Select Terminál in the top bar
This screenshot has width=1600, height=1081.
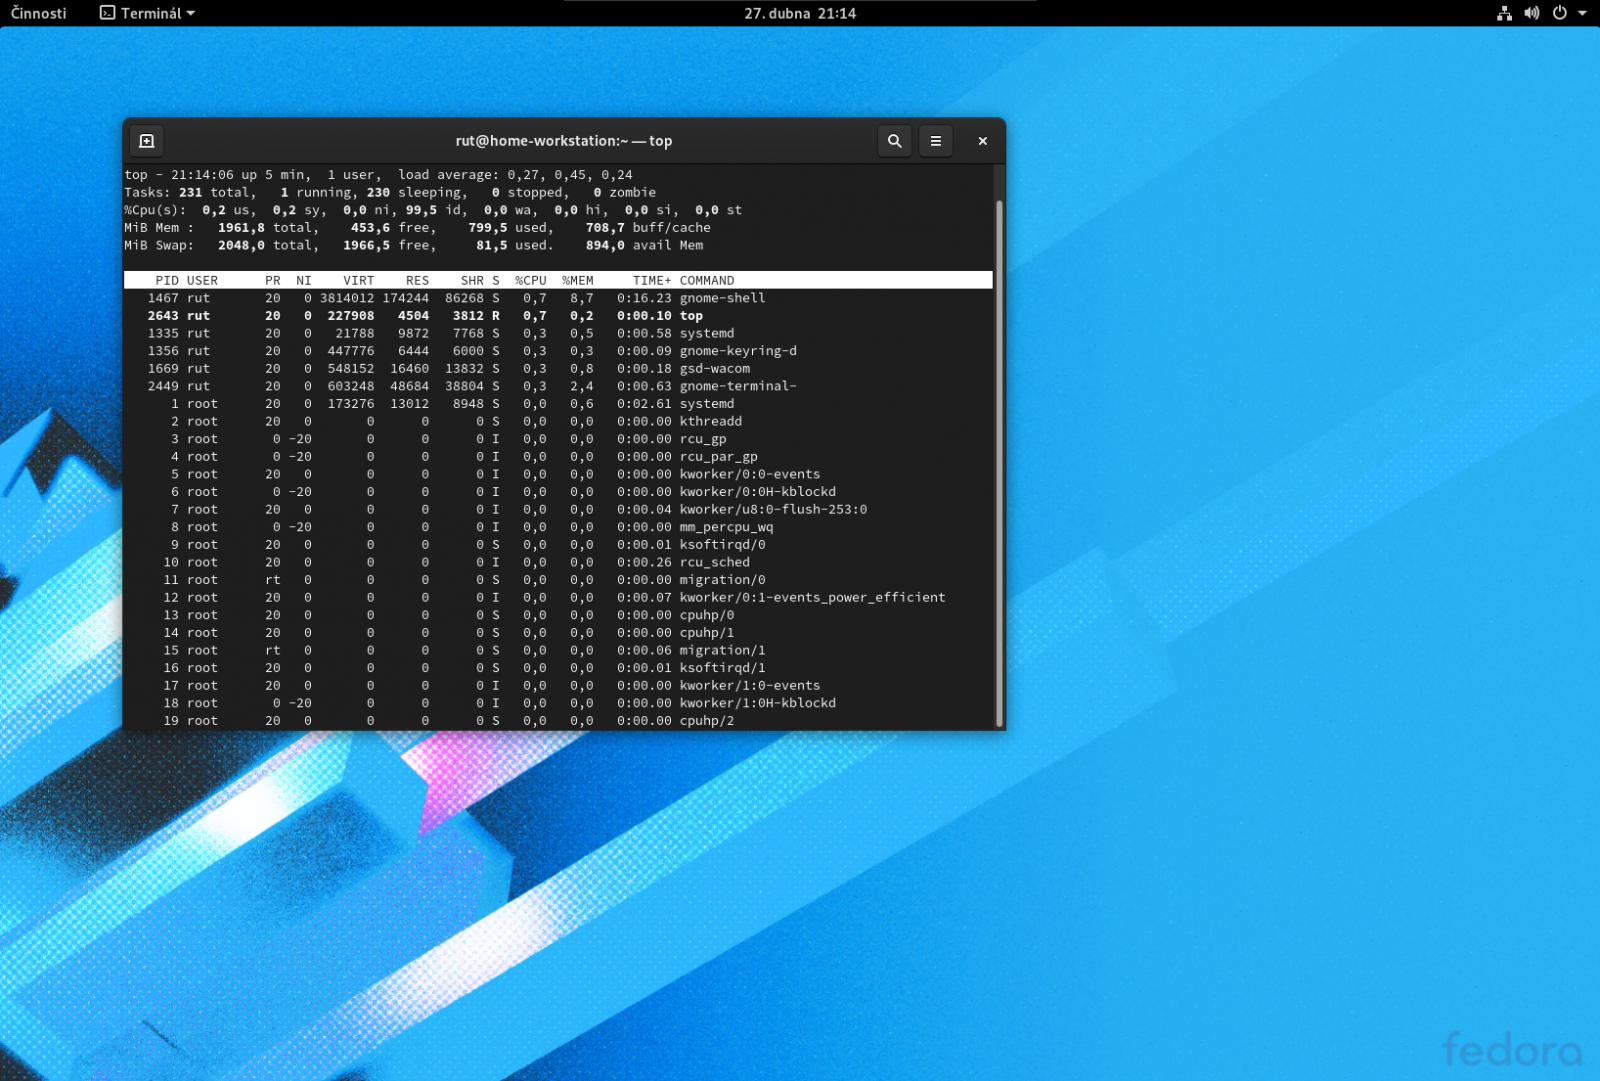(150, 13)
